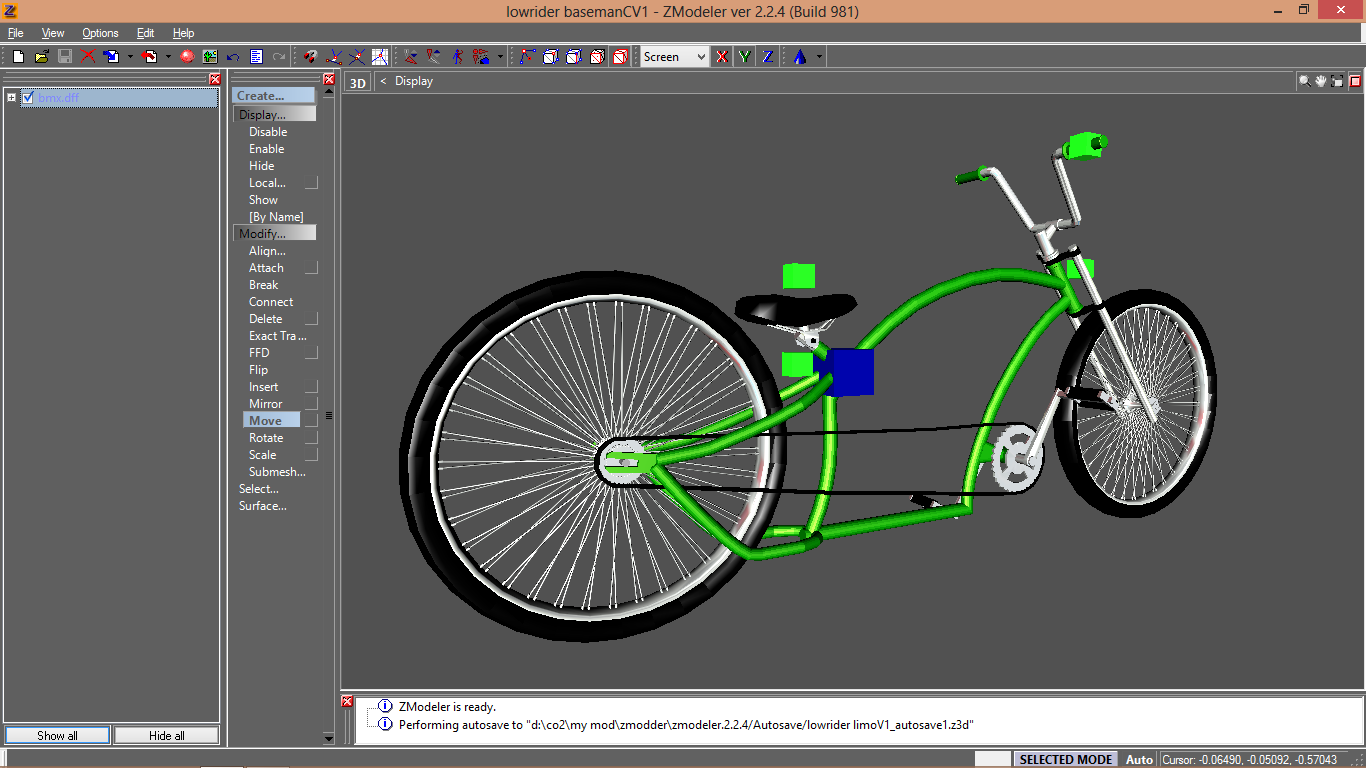Click the Show all button
The width and height of the screenshot is (1366, 768).
click(x=57, y=735)
